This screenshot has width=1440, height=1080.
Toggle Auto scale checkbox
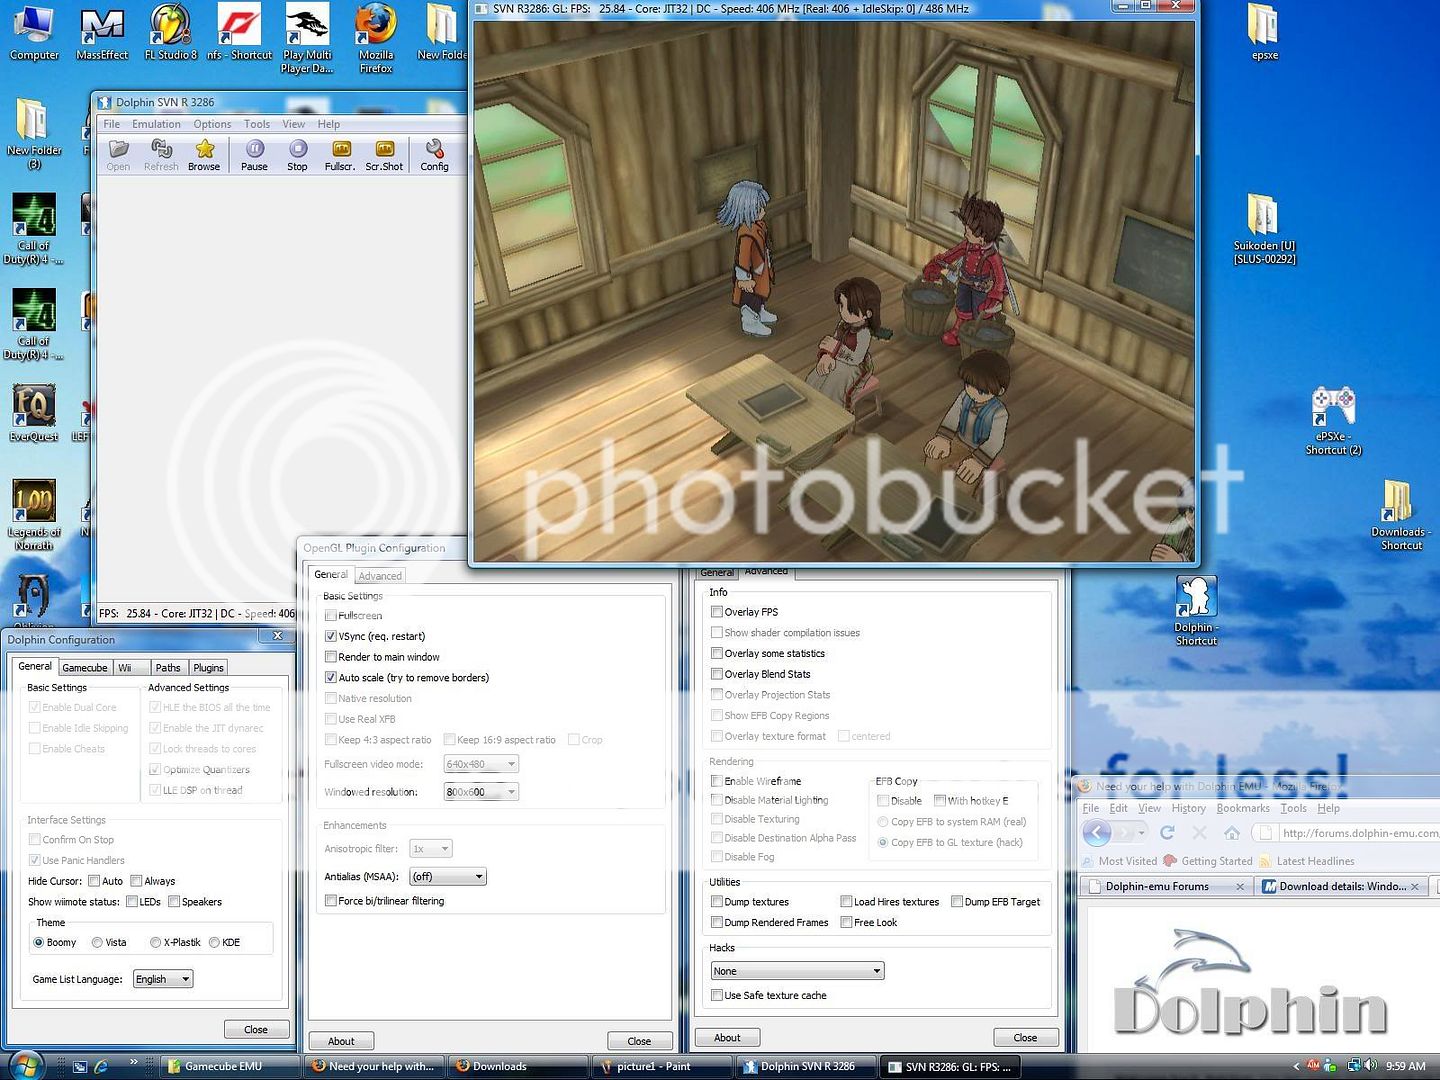pos(331,677)
